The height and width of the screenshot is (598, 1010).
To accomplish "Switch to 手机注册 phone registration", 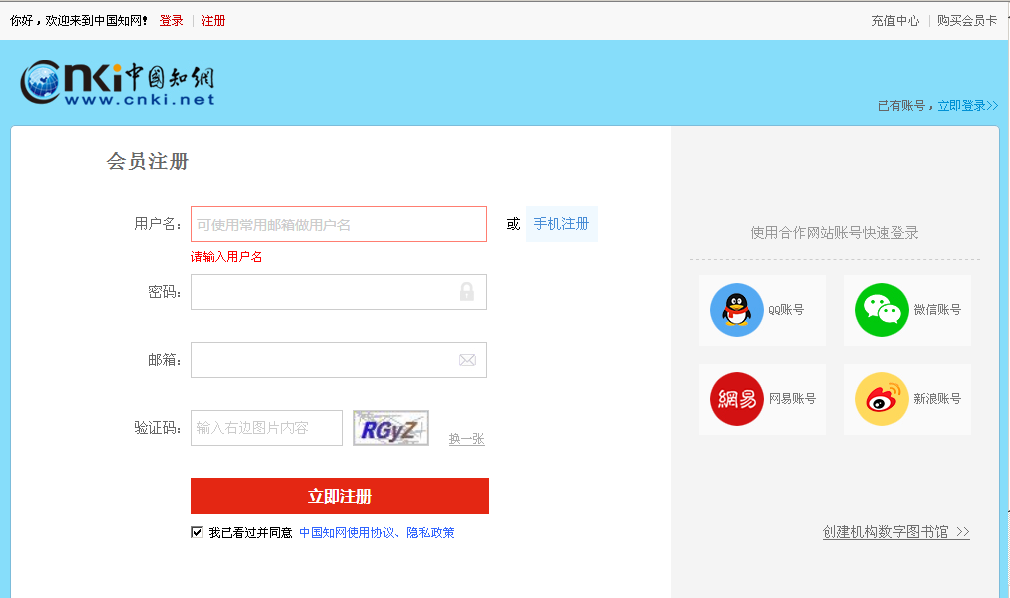I will pyautogui.click(x=561, y=224).
